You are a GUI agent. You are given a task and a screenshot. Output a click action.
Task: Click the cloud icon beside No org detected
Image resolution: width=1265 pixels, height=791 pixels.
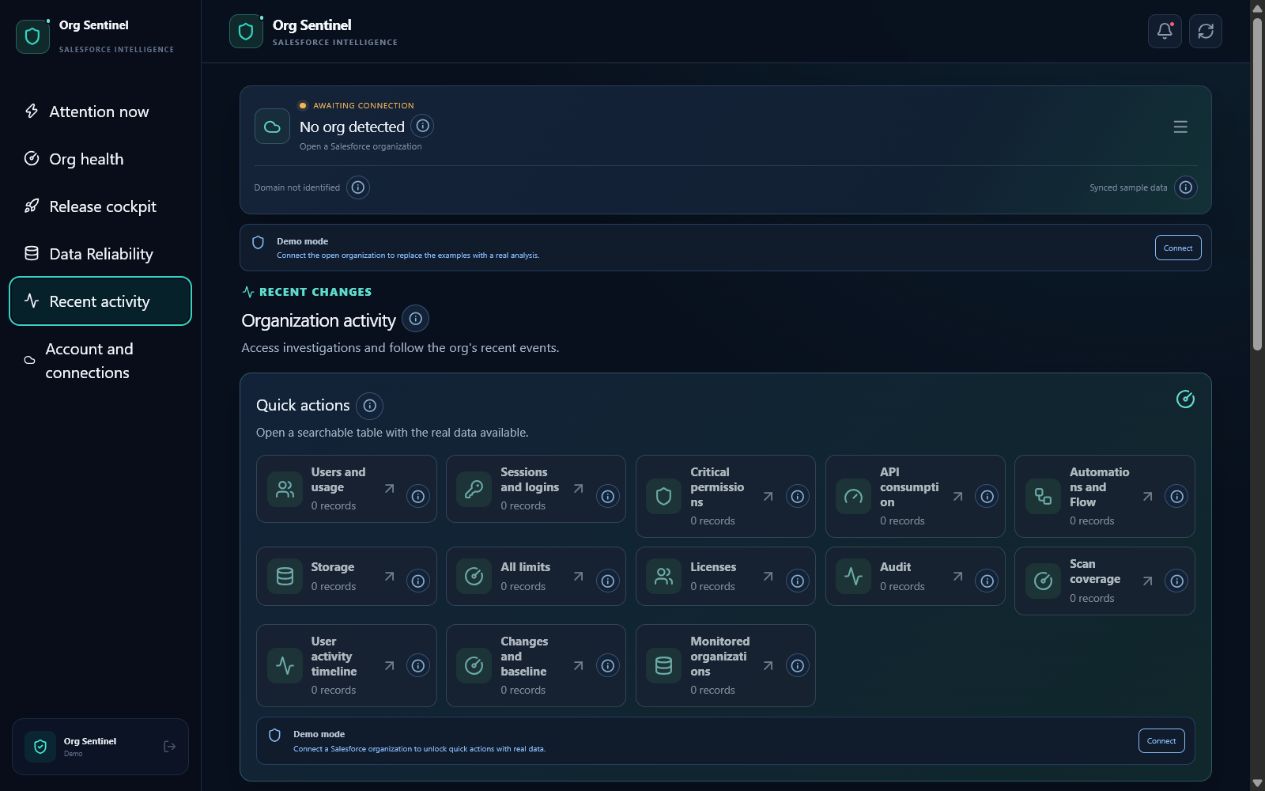tap(271, 127)
